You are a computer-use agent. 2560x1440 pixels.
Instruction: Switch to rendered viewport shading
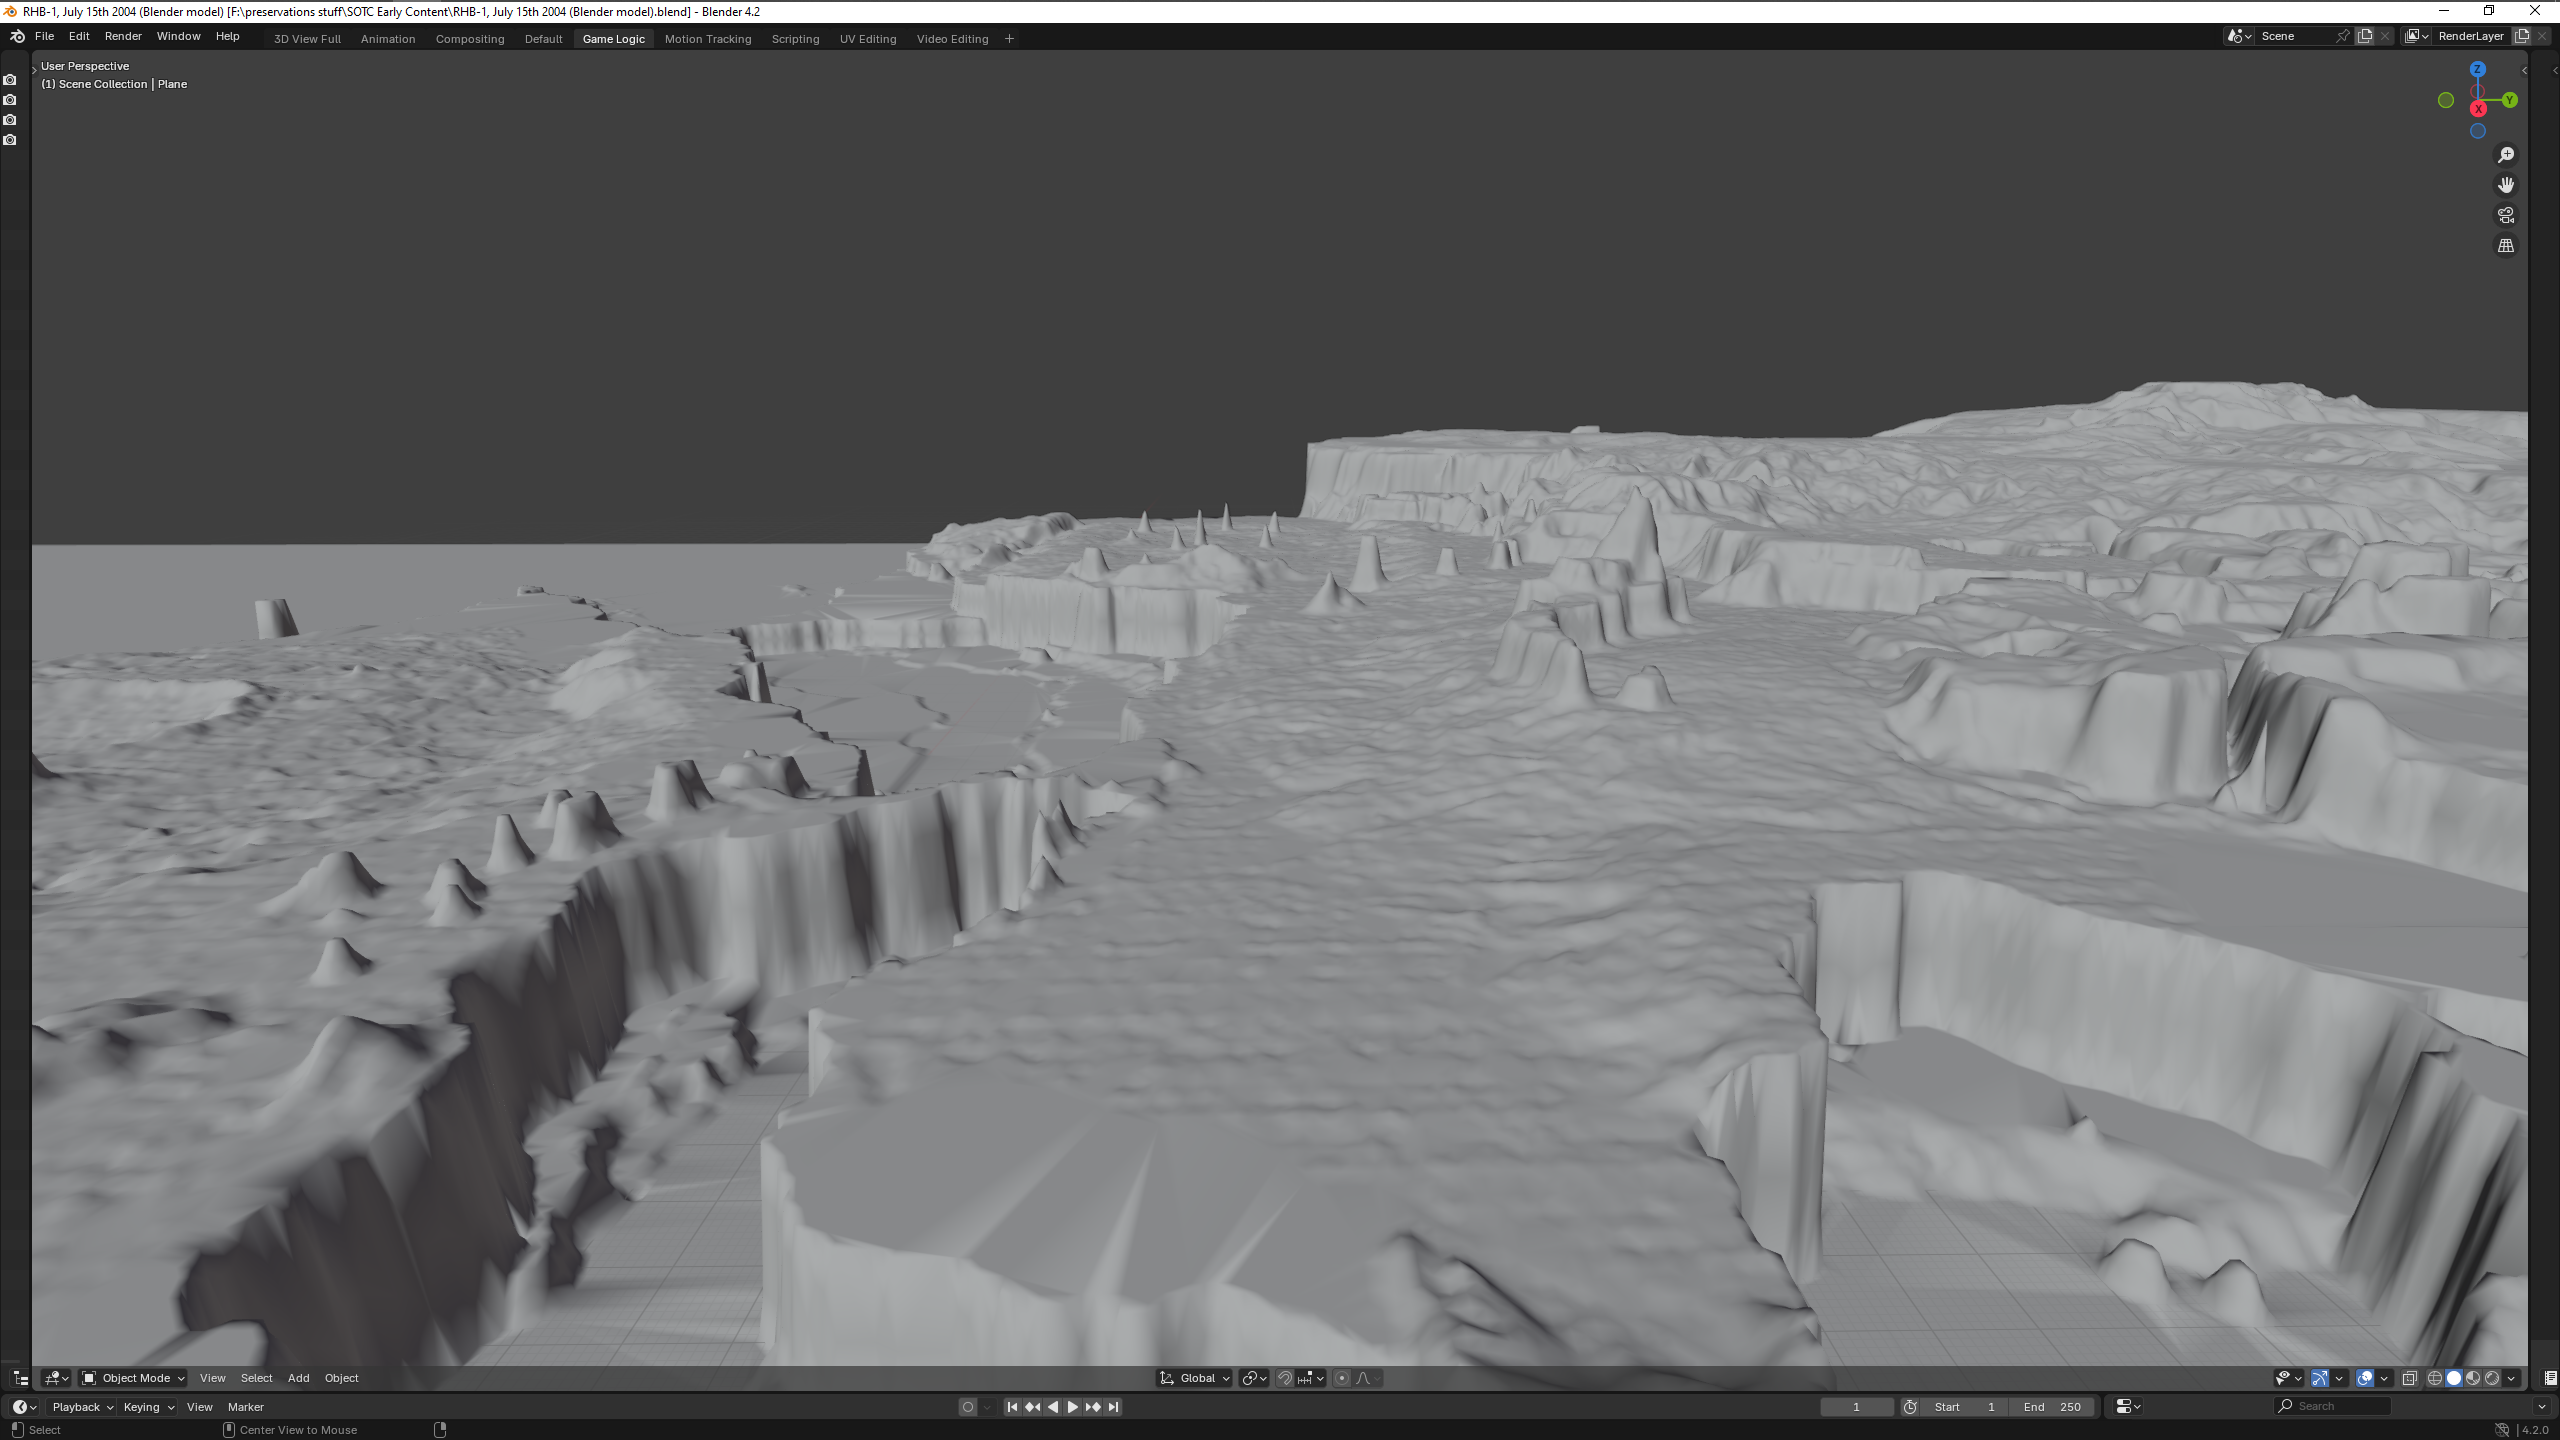point(2492,1378)
